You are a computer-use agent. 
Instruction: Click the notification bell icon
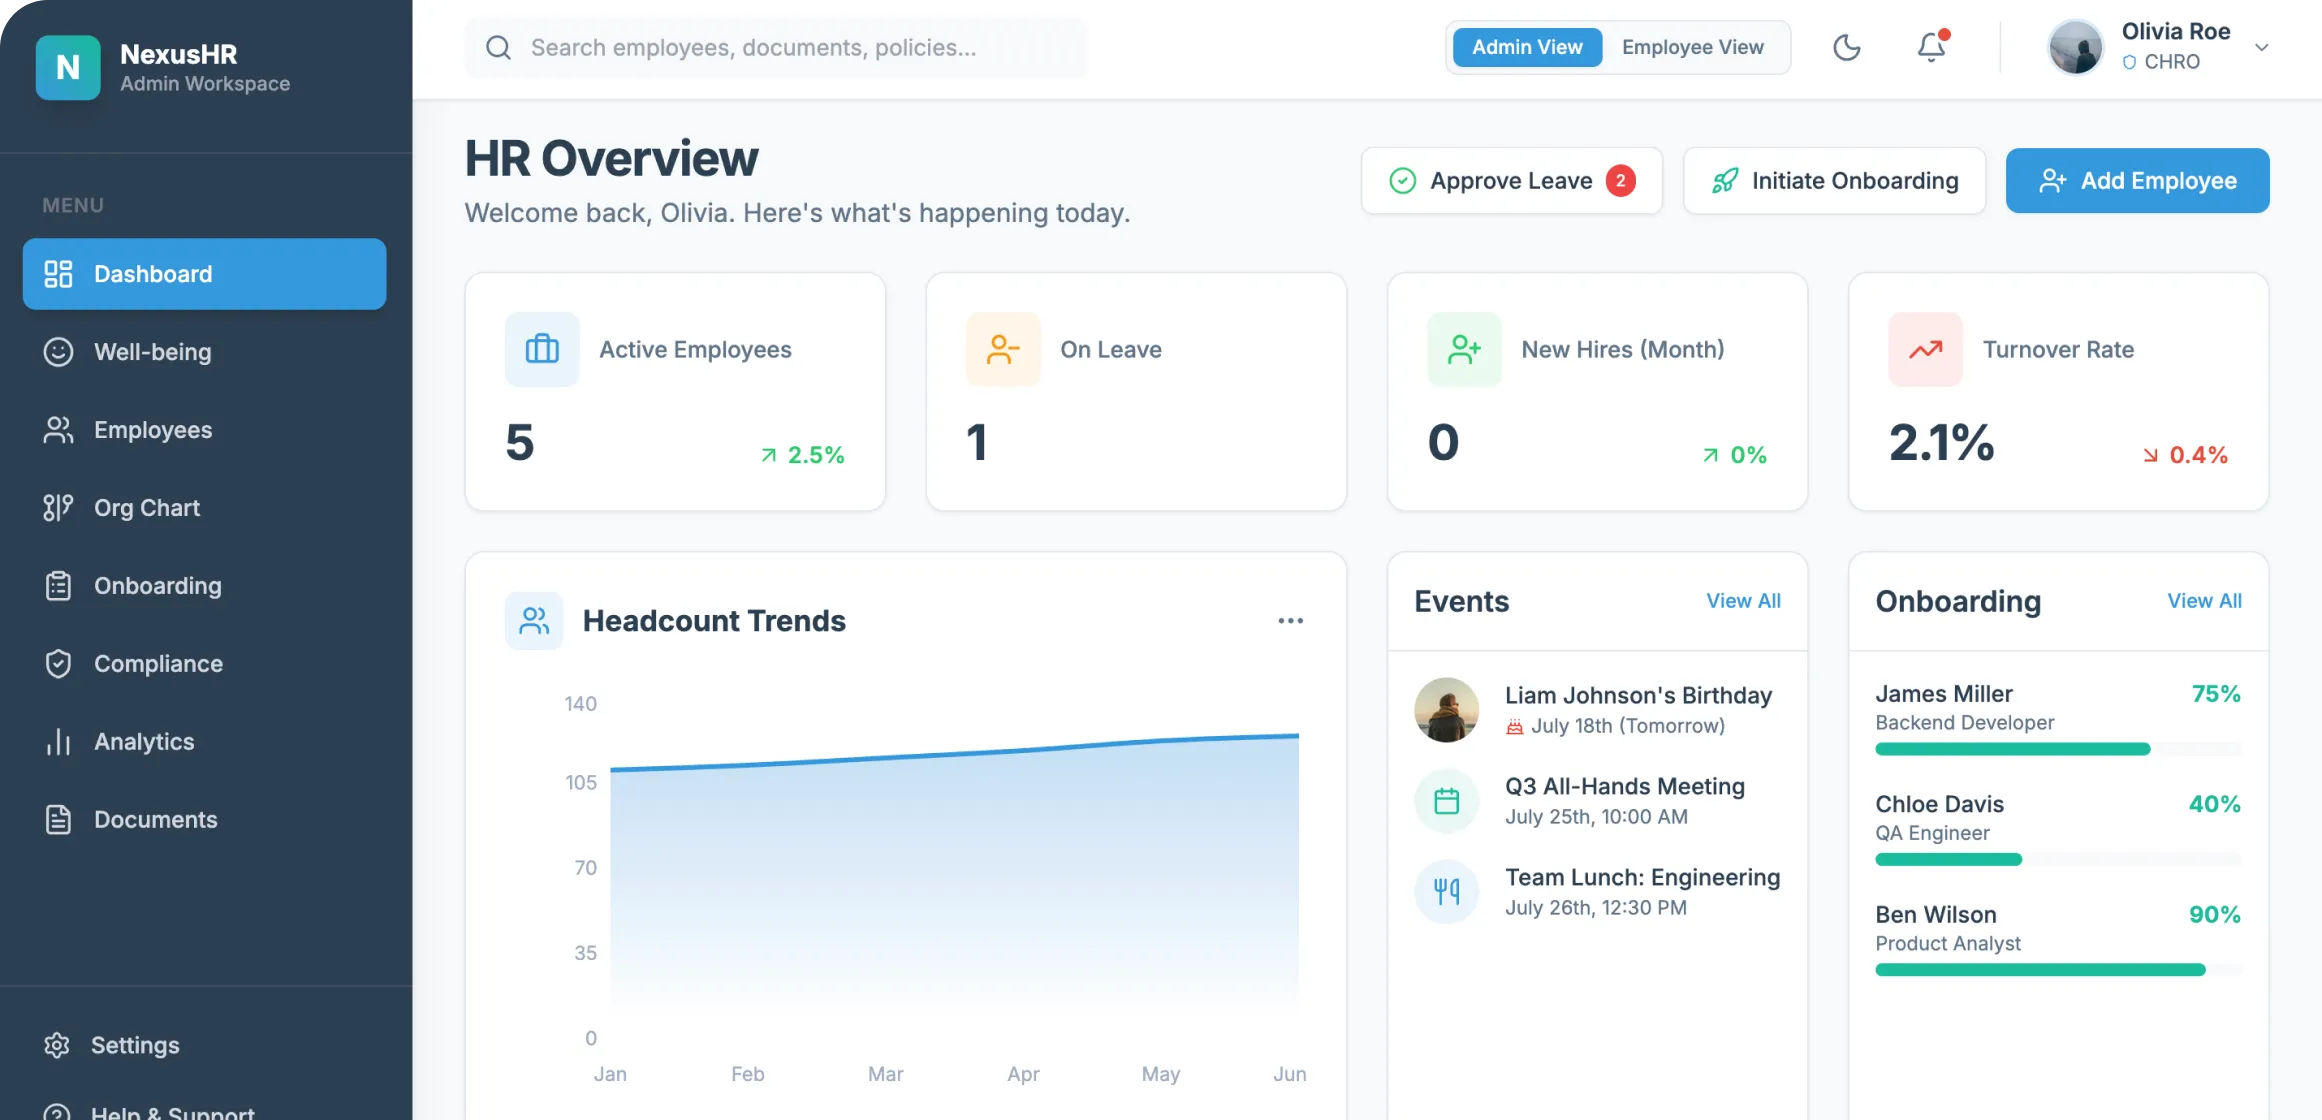click(x=1930, y=47)
